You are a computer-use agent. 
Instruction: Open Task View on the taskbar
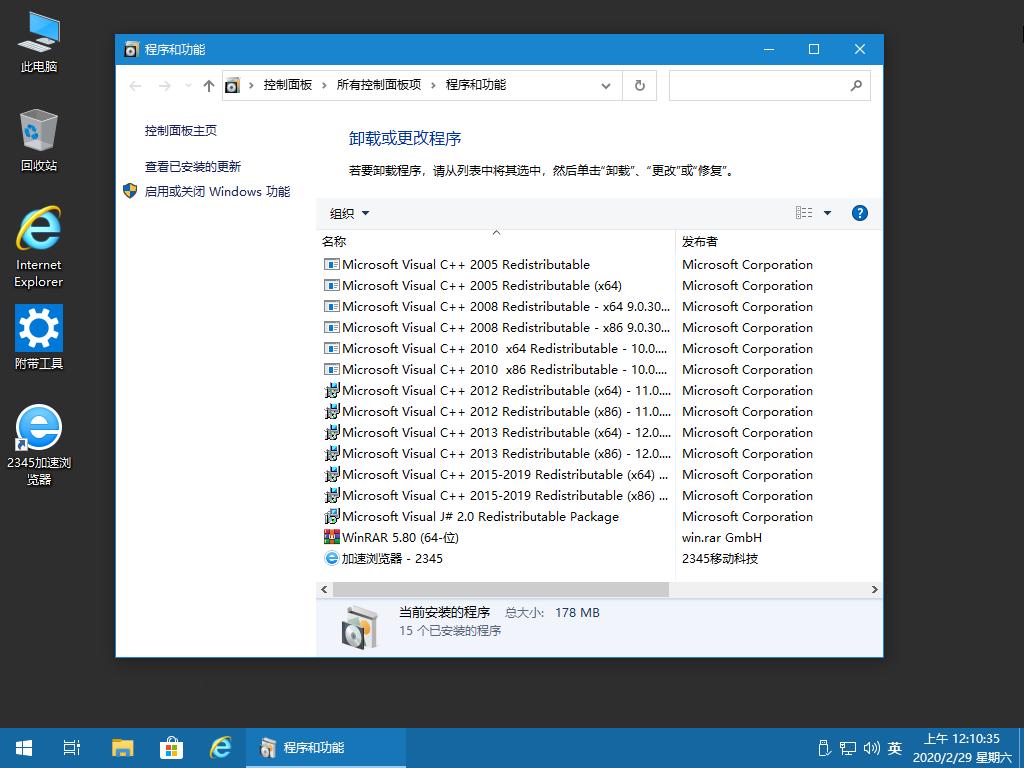click(72, 748)
